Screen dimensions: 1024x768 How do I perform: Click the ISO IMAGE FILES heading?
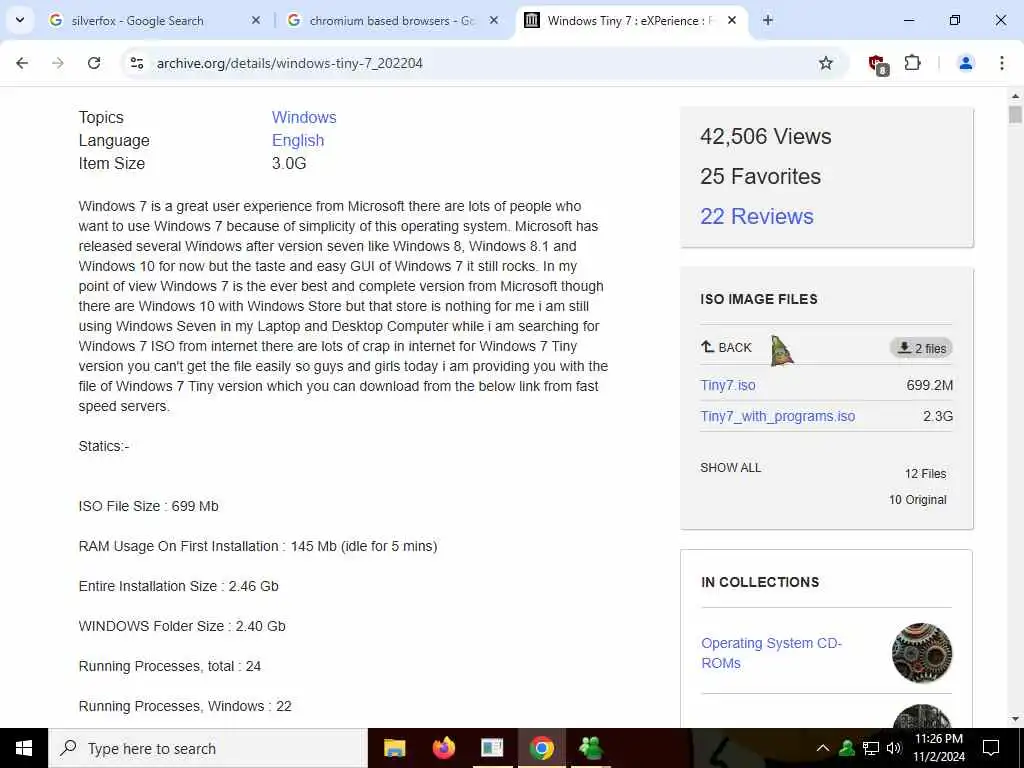point(759,299)
